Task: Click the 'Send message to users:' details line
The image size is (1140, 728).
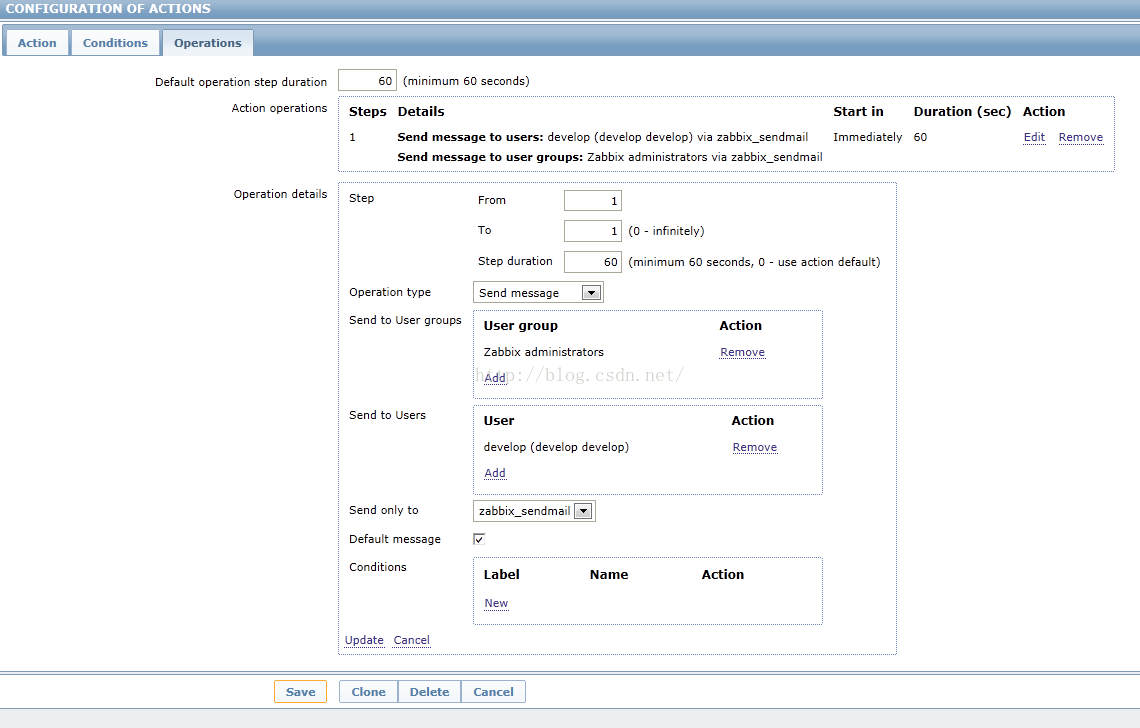Action: (x=603, y=137)
